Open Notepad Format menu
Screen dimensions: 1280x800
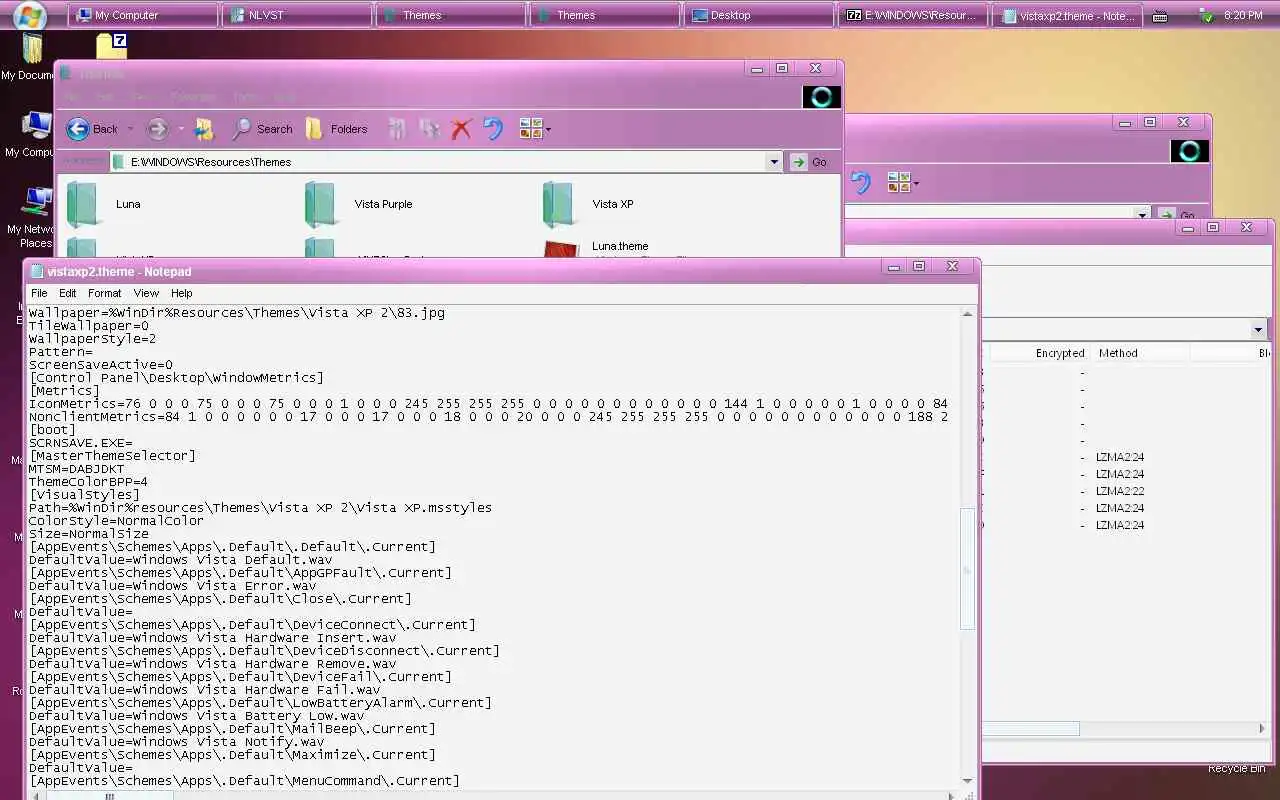[104, 293]
